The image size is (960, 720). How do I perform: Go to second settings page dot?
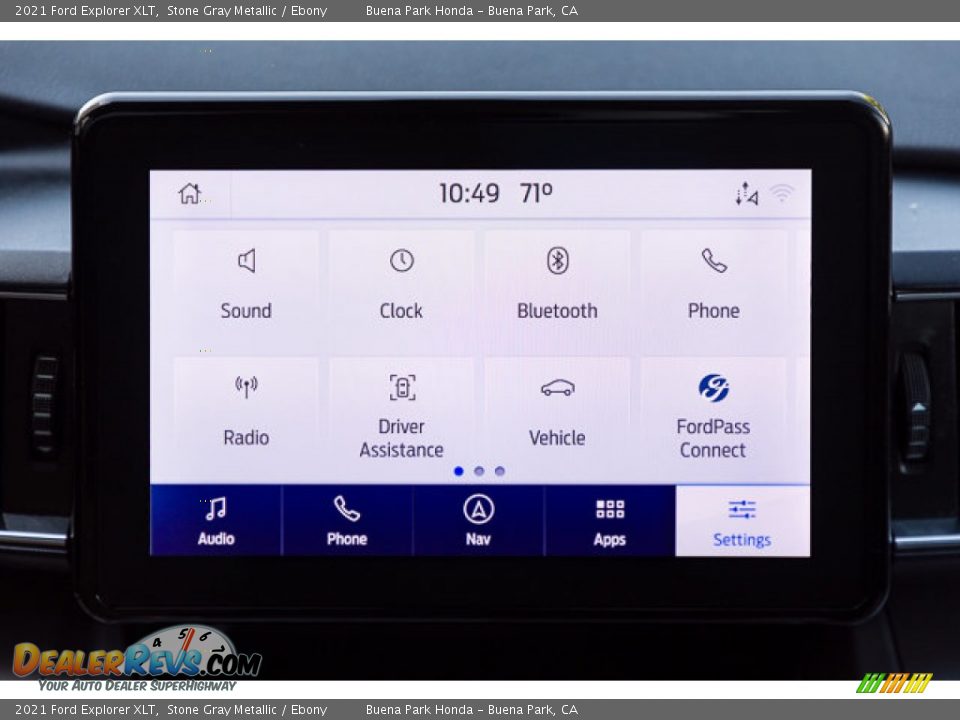pyautogui.click(x=479, y=471)
